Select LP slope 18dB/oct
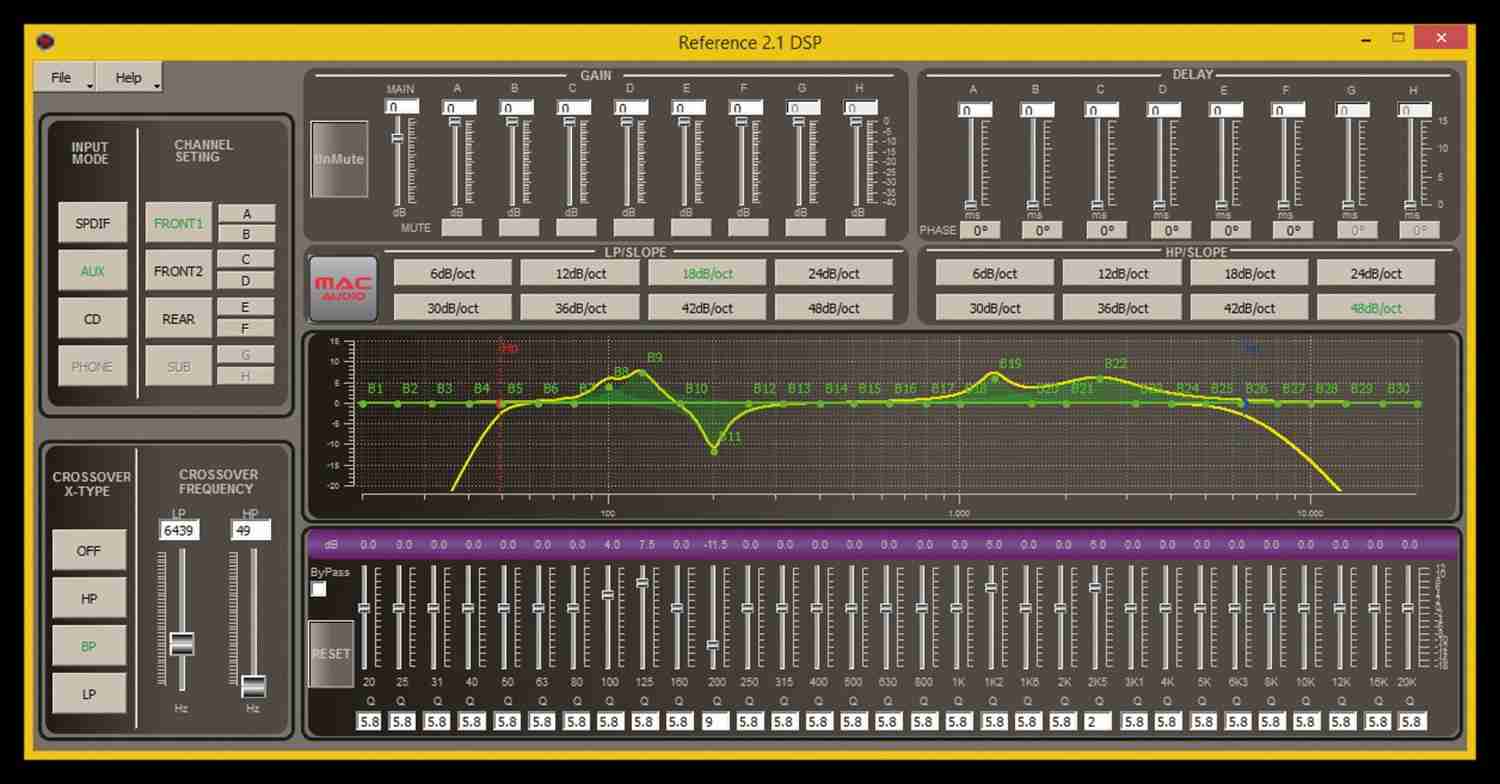The width and height of the screenshot is (1500, 784). (707, 273)
